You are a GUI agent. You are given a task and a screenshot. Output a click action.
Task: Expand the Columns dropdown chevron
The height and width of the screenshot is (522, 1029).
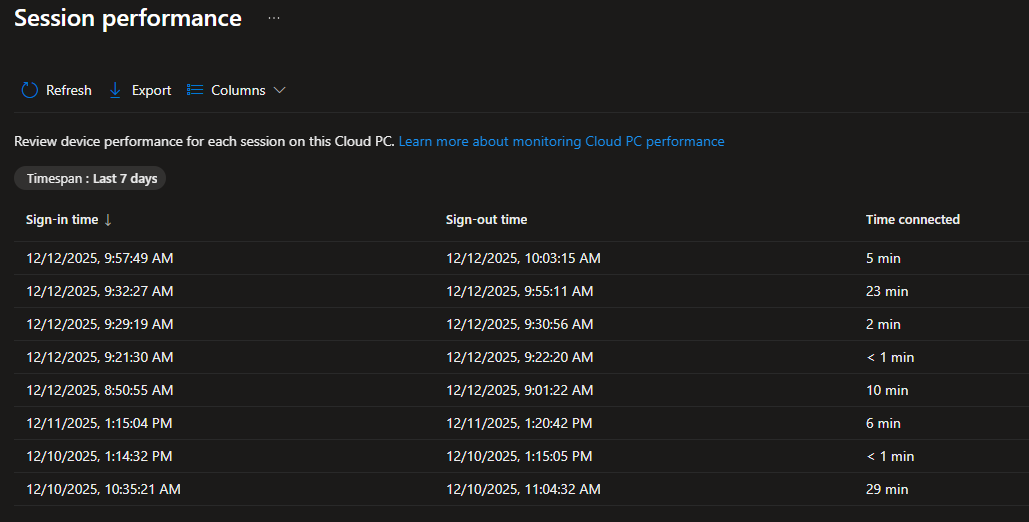[x=280, y=90]
